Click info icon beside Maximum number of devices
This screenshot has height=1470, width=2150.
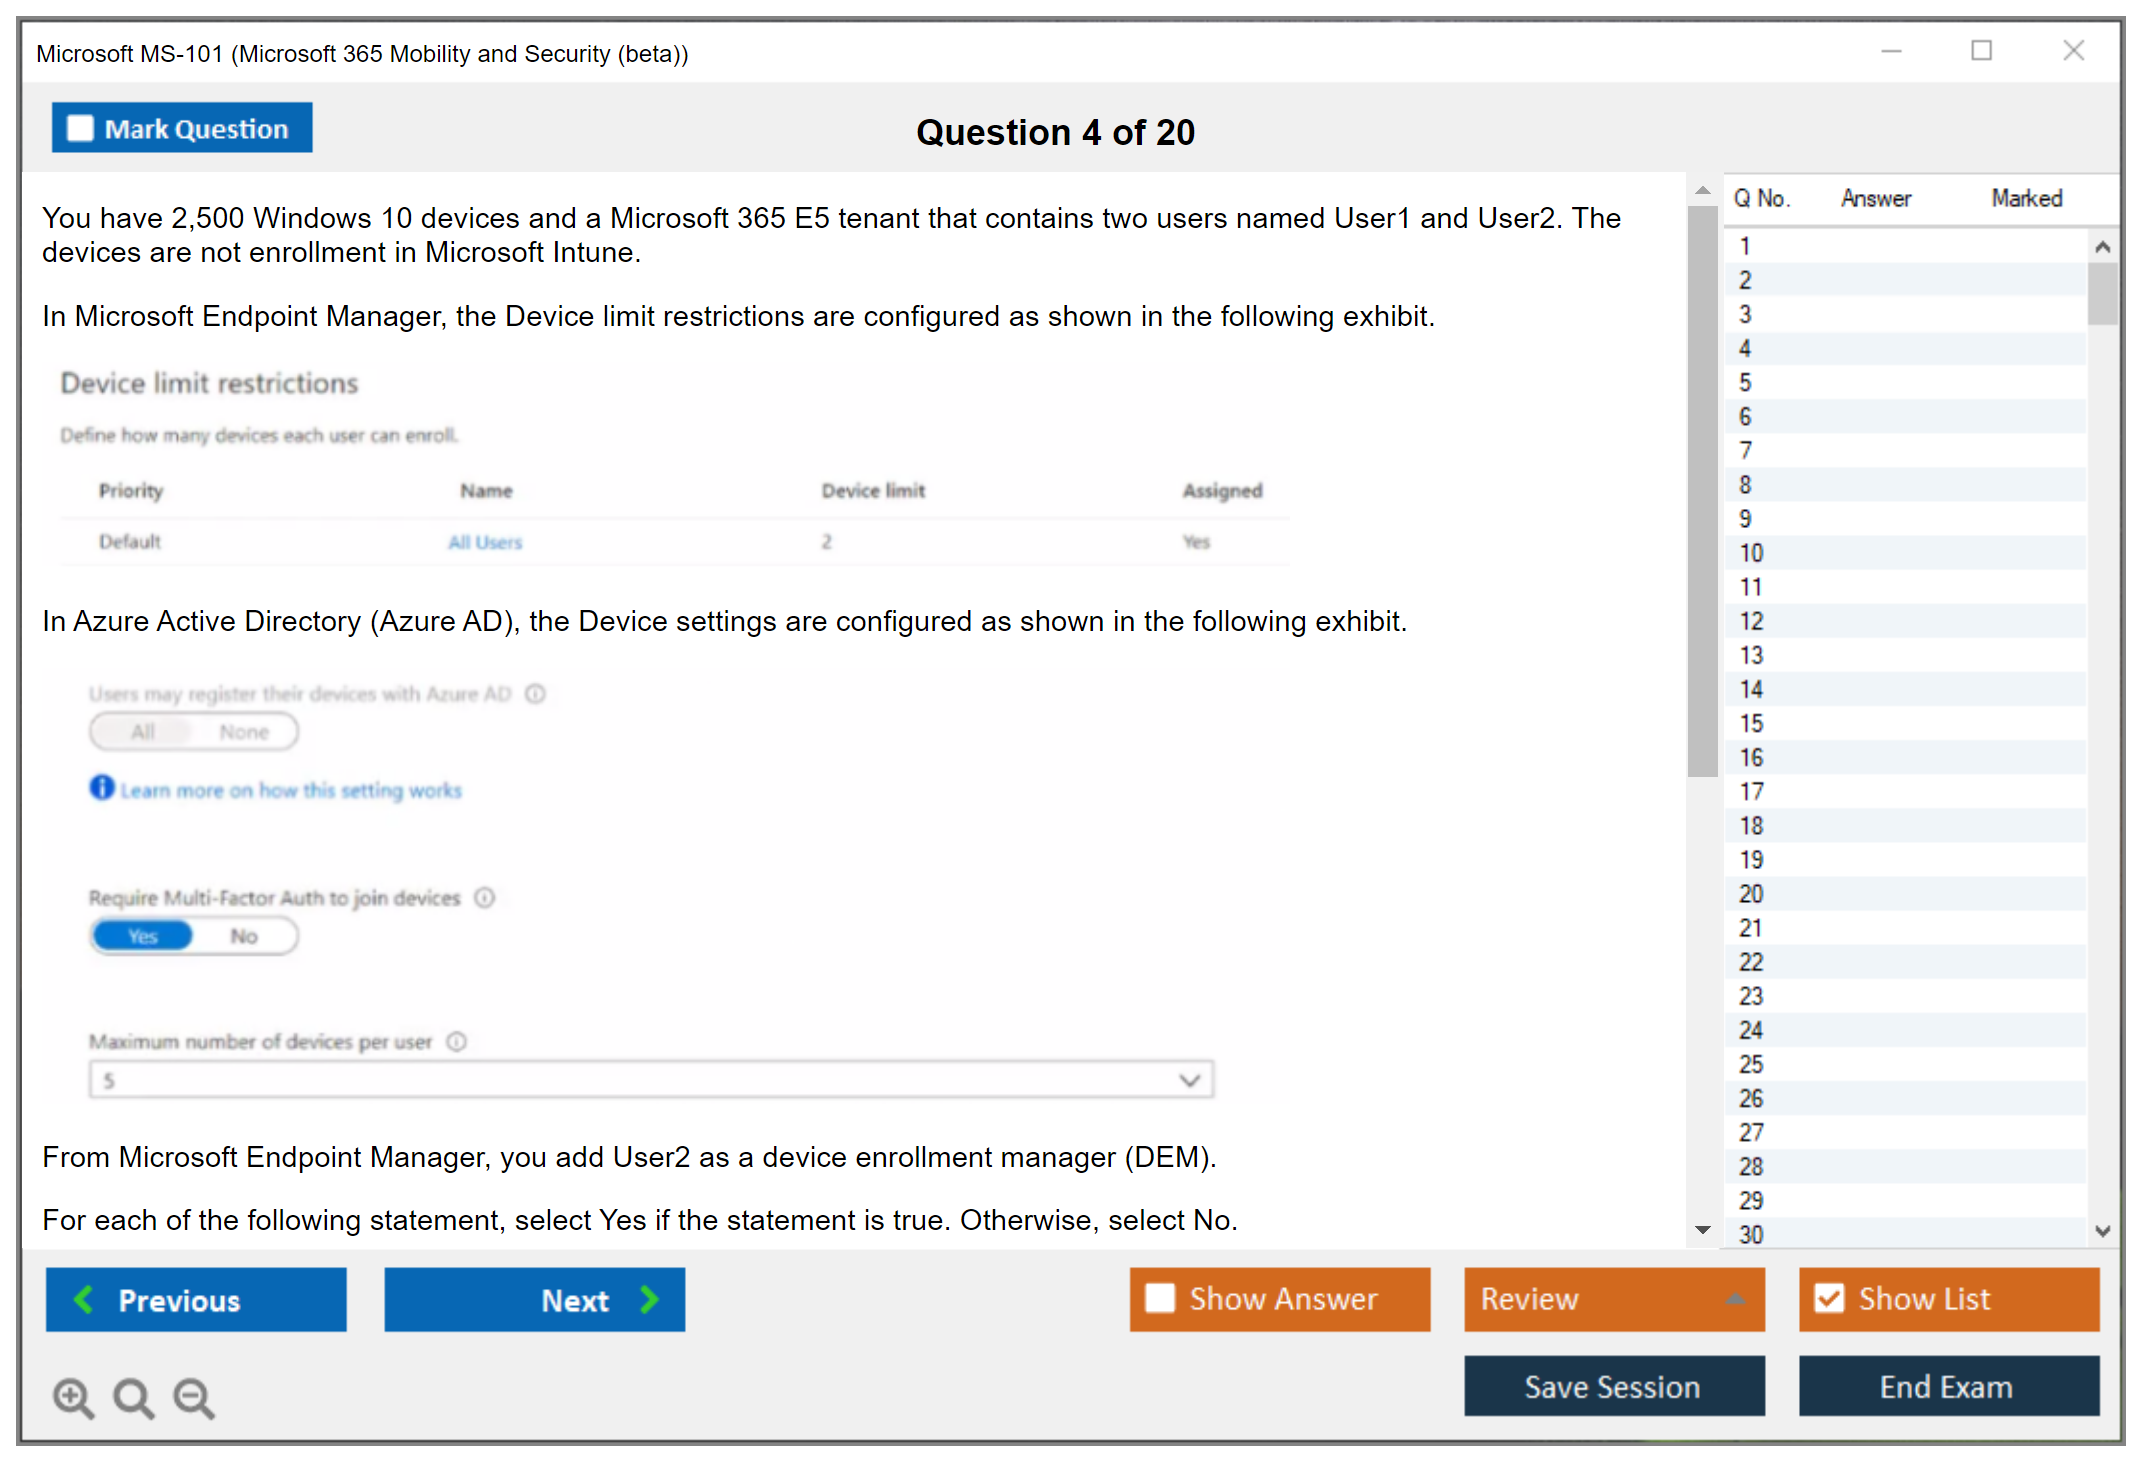(457, 1042)
